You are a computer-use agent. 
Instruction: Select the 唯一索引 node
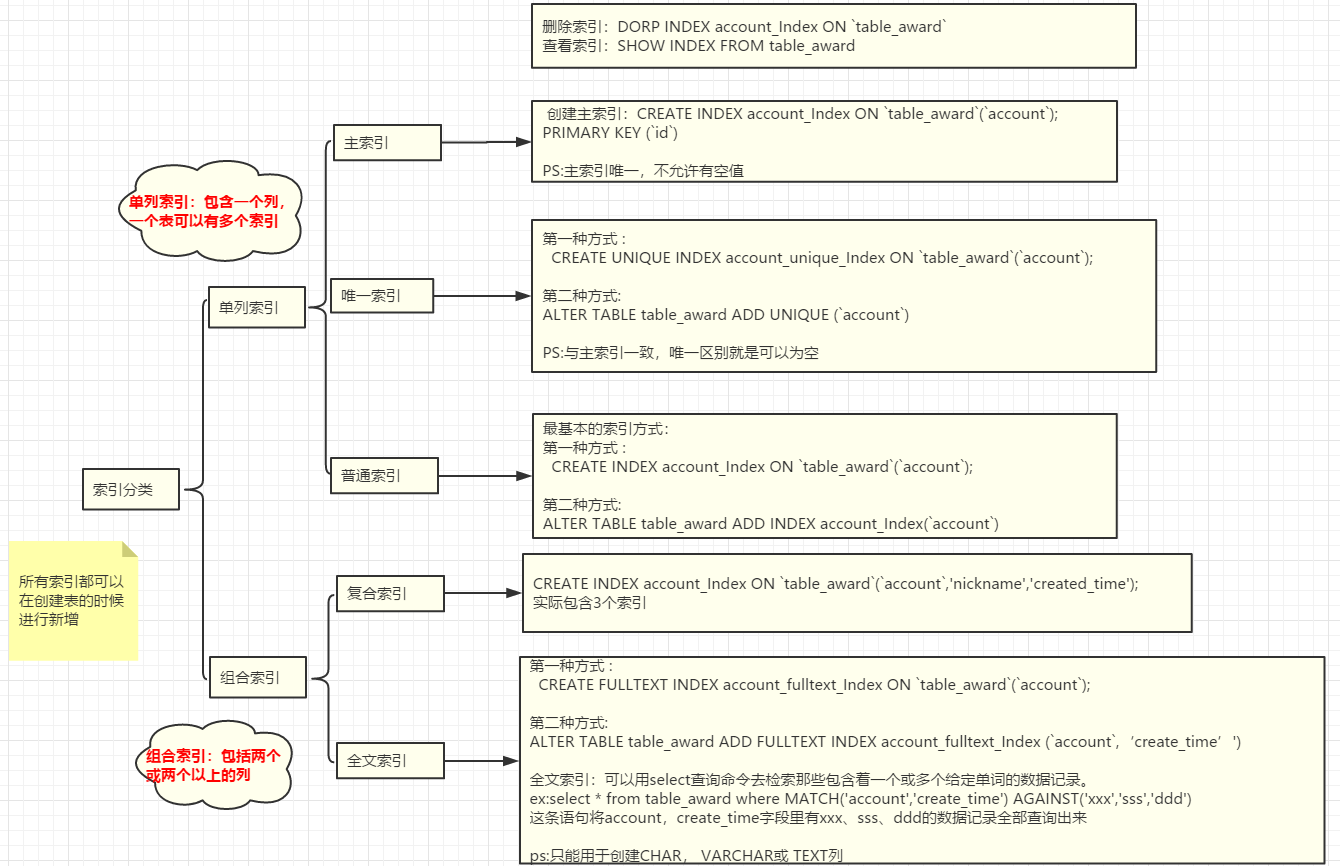click(381, 295)
